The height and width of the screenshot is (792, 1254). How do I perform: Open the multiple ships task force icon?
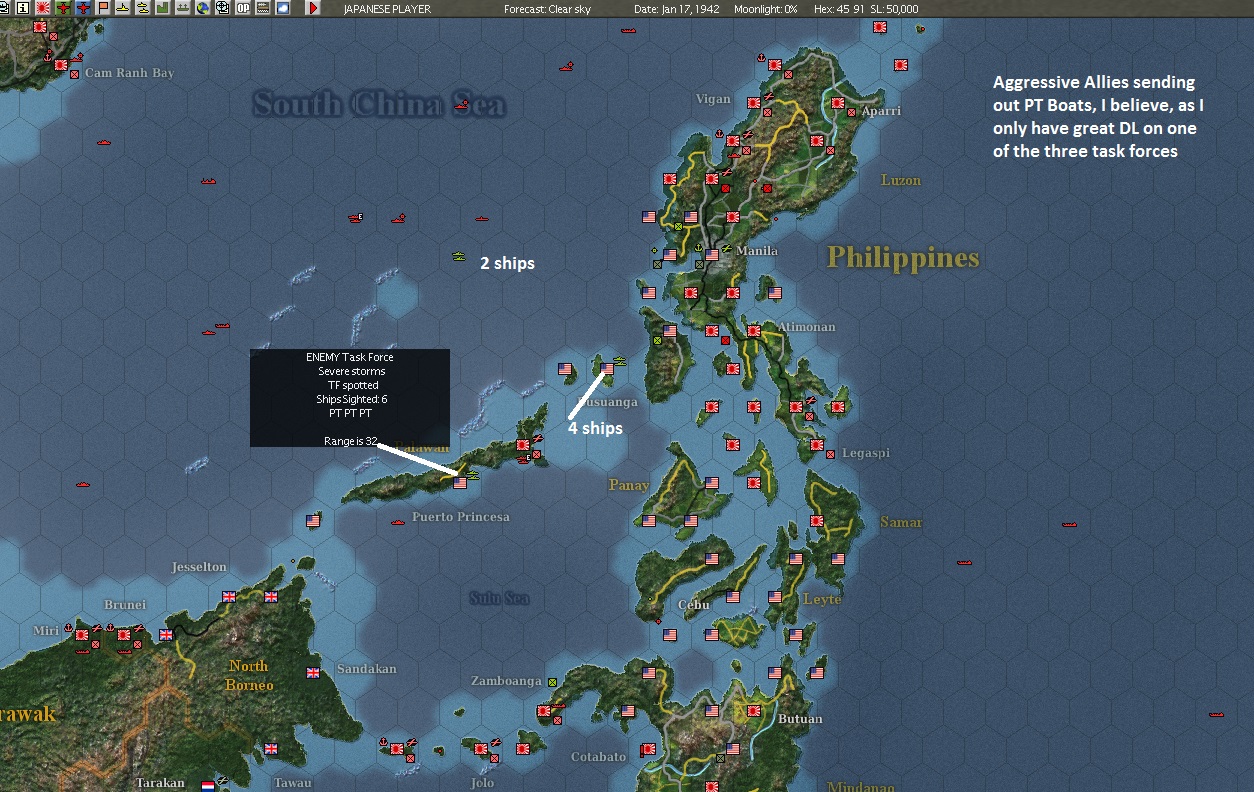(143, 8)
